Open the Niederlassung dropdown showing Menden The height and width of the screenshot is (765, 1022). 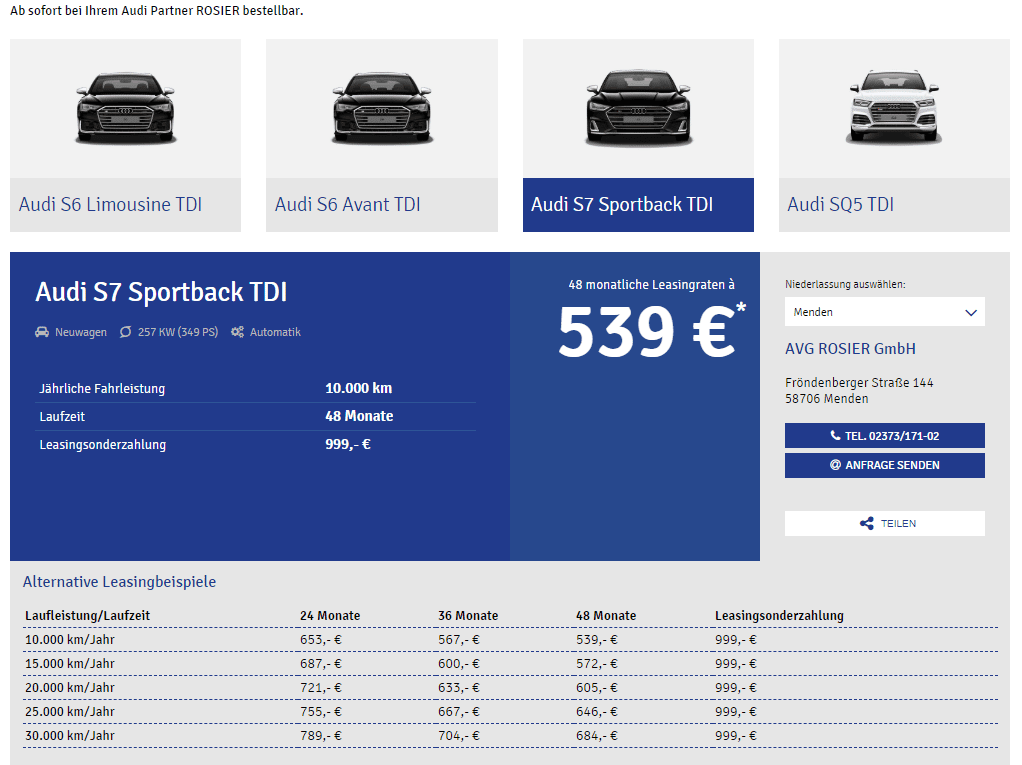coord(884,312)
